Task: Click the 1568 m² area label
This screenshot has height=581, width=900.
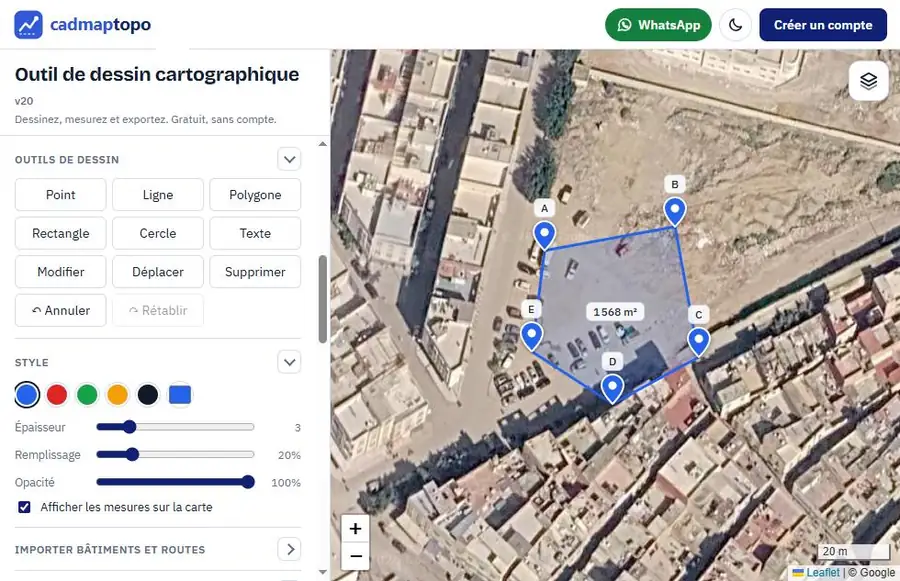Action: tap(615, 312)
